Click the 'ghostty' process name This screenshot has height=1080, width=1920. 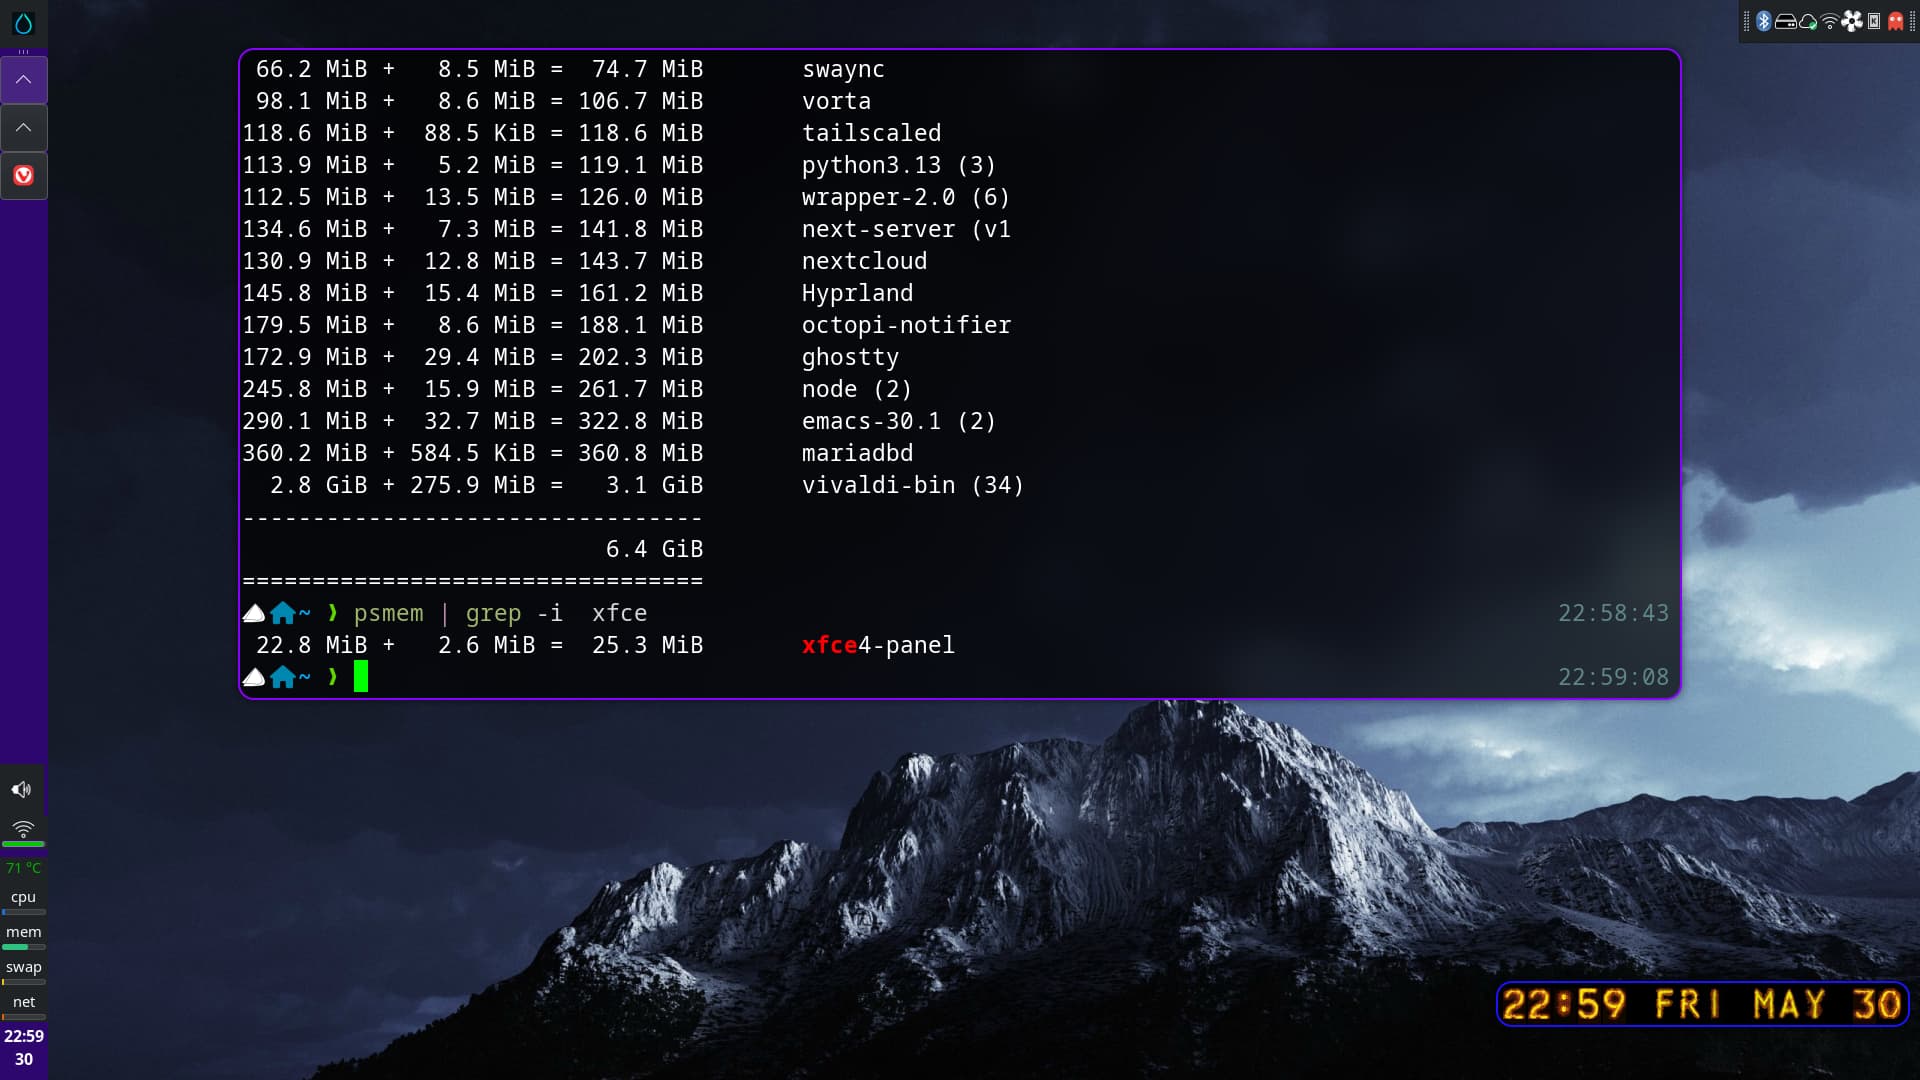click(x=850, y=357)
